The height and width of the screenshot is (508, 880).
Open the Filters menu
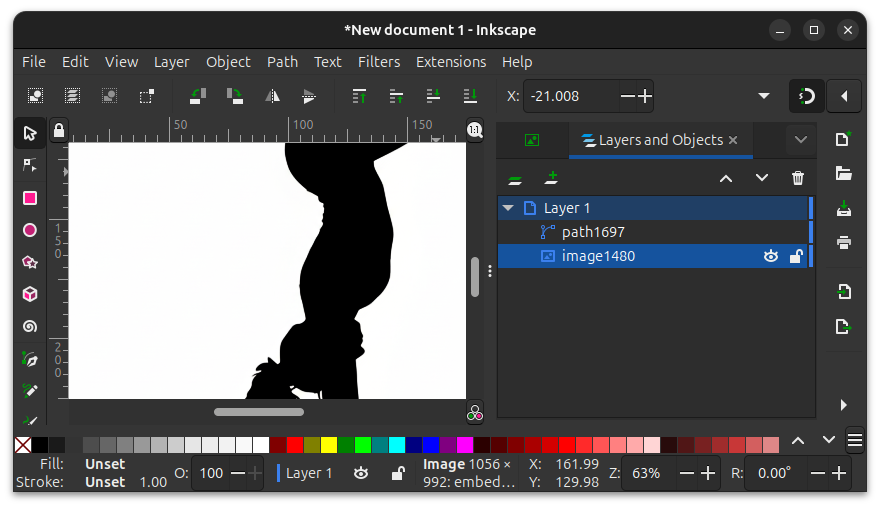point(379,62)
